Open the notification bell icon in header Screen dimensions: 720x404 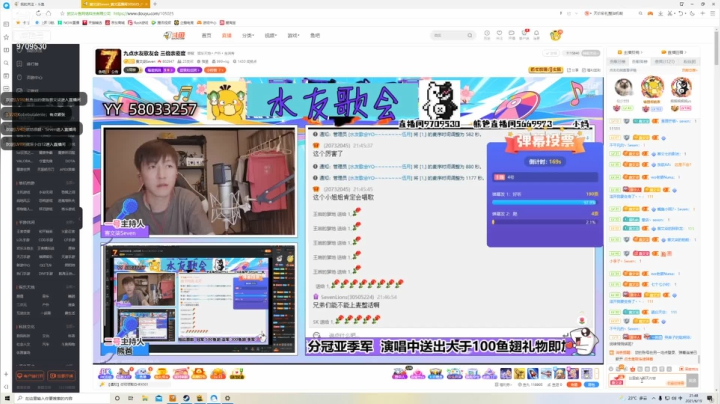pyautogui.click(x=536, y=34)
